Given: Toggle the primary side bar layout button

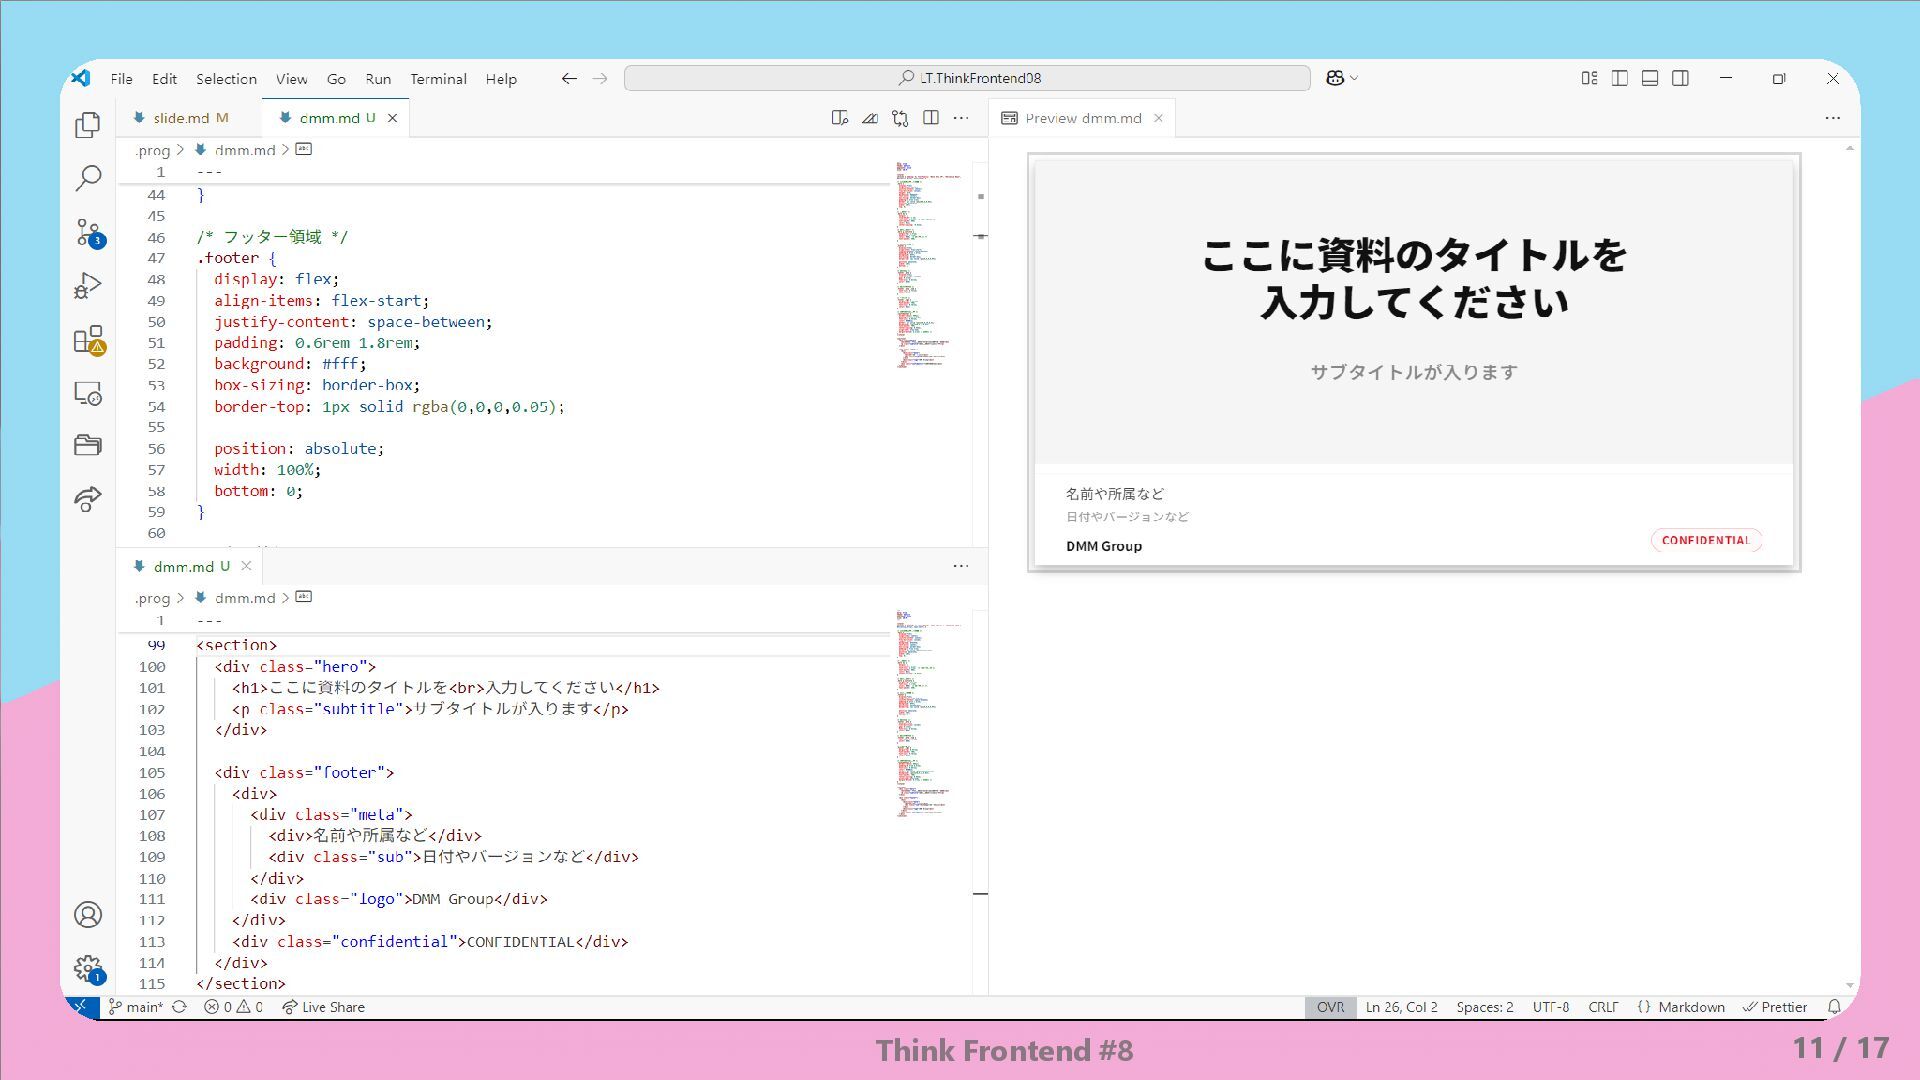Looking at the screenshot, I should point(1620,78).
